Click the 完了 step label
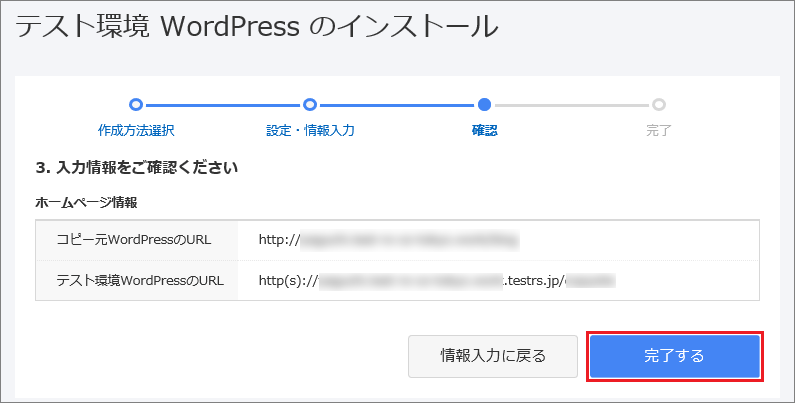 (659, 130)
